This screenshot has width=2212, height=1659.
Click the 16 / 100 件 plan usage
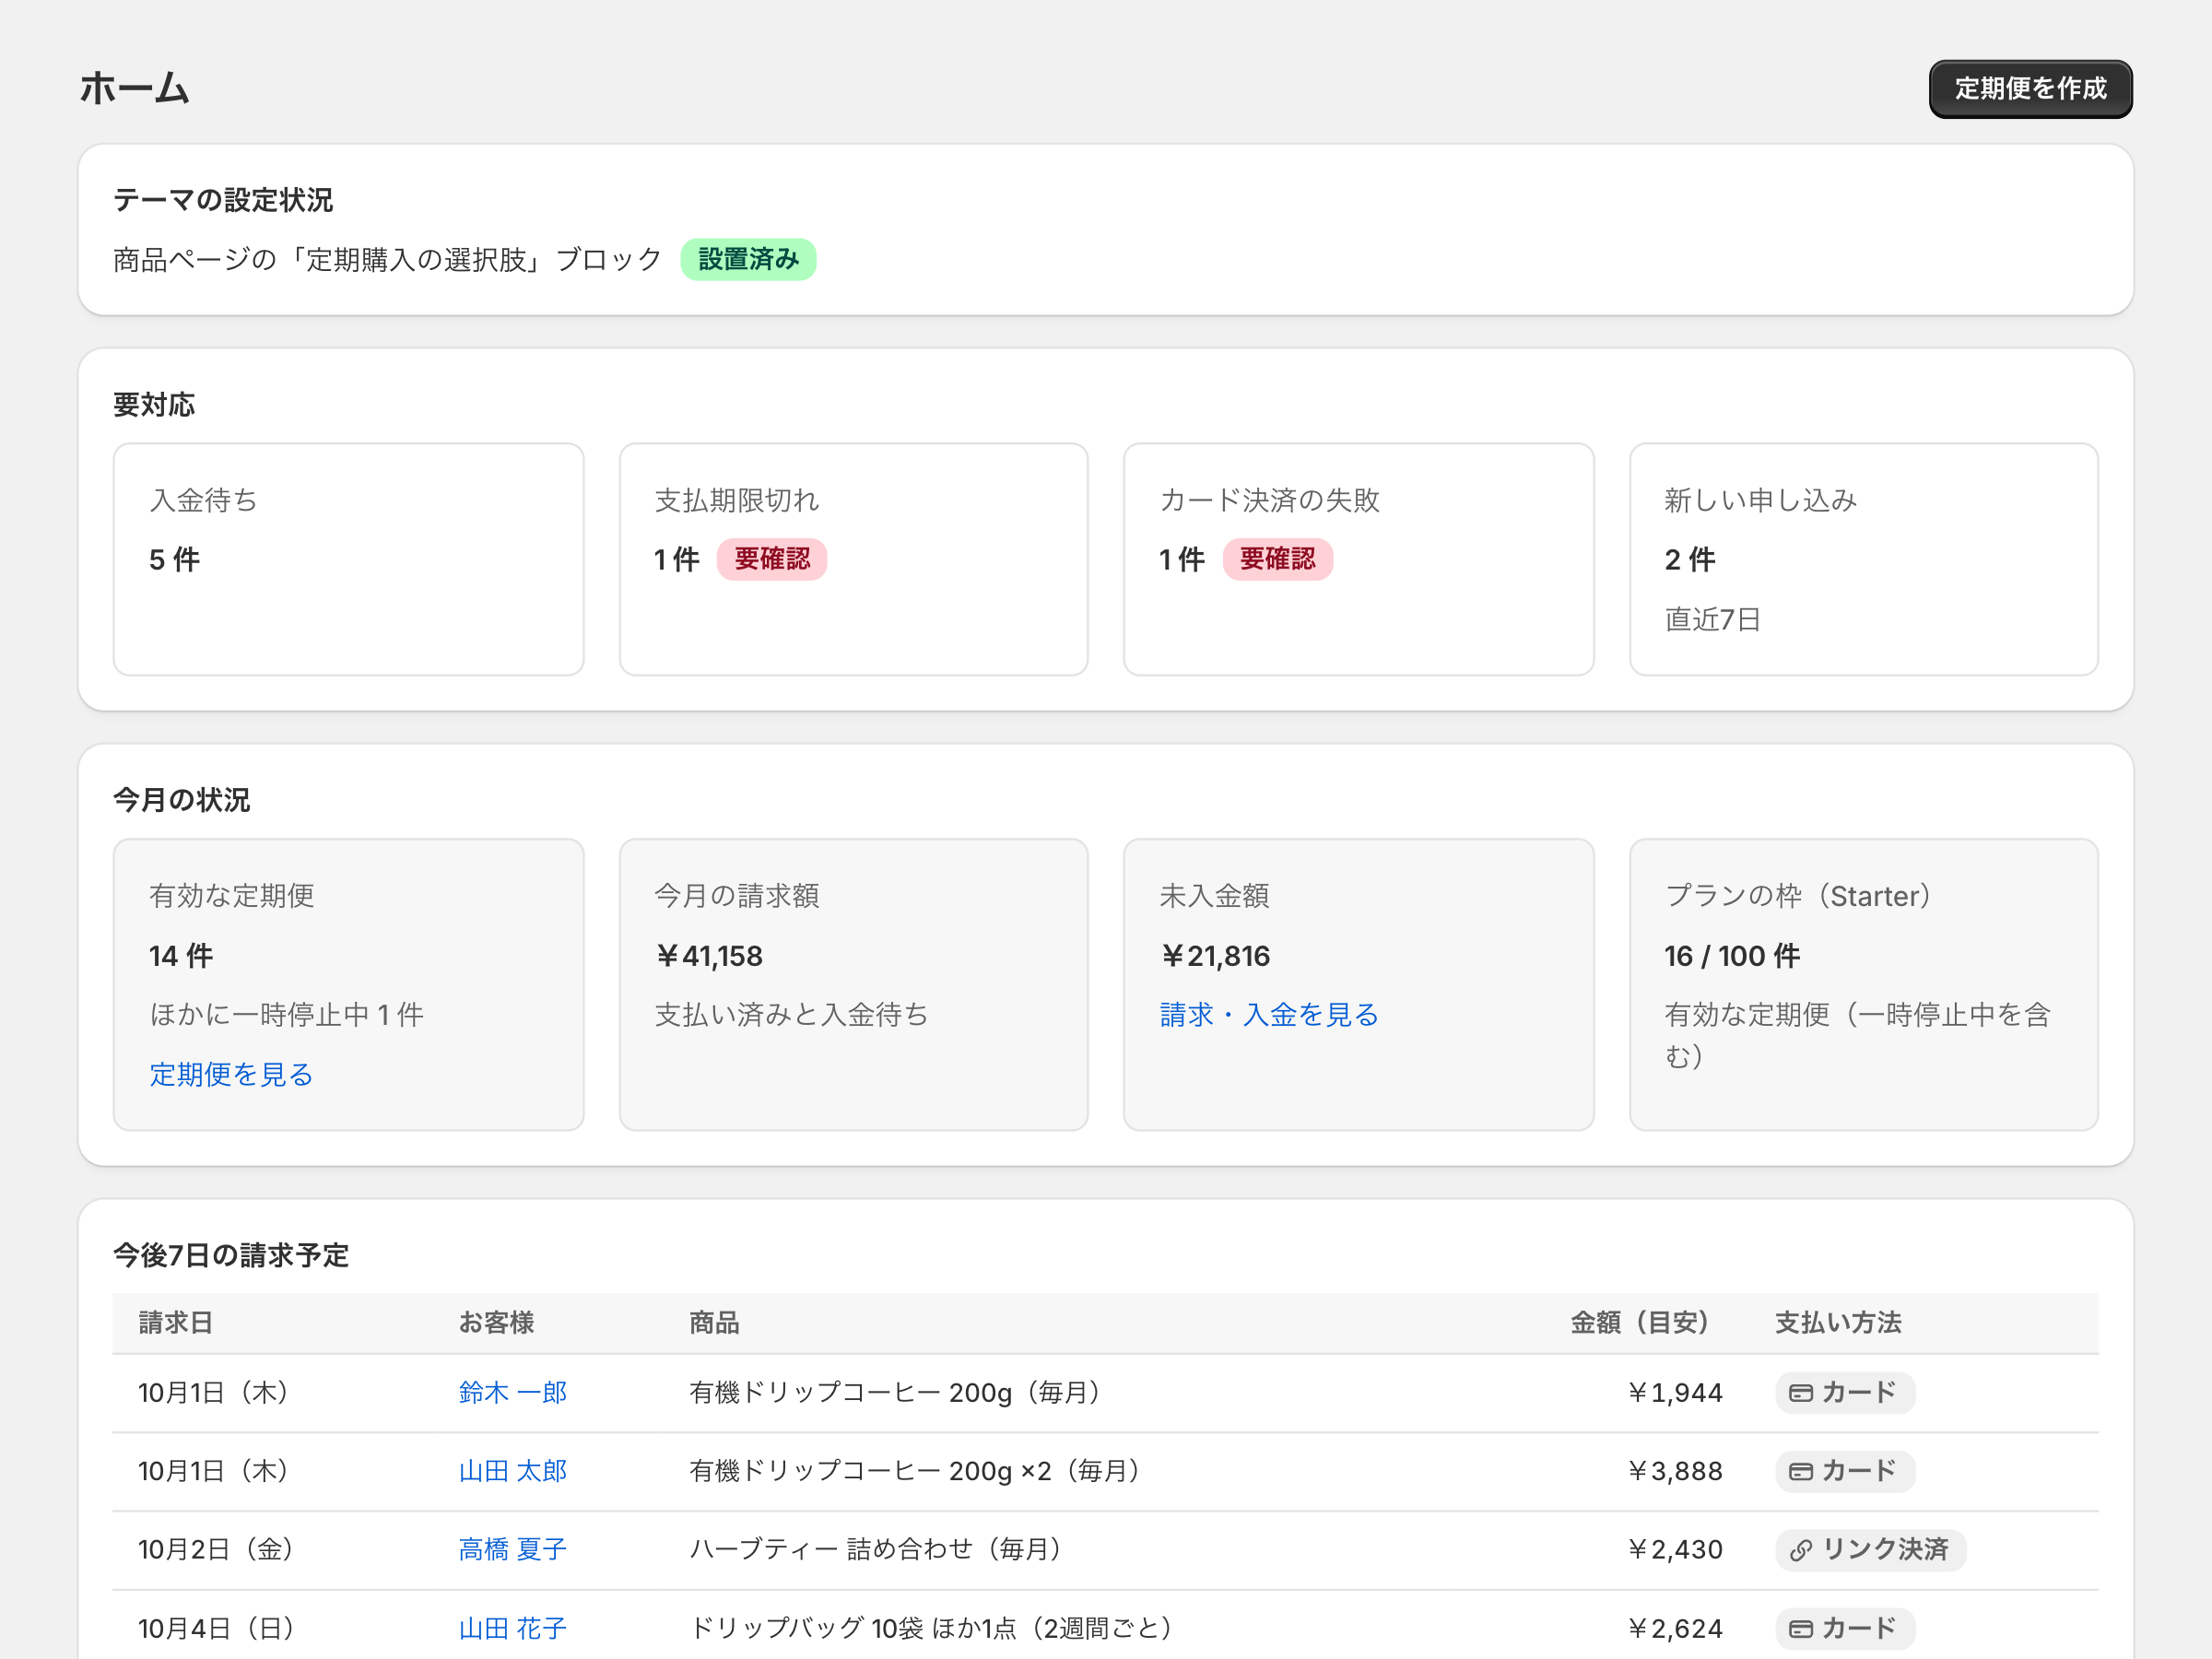pyautogui.click(x=1732, y=956)
